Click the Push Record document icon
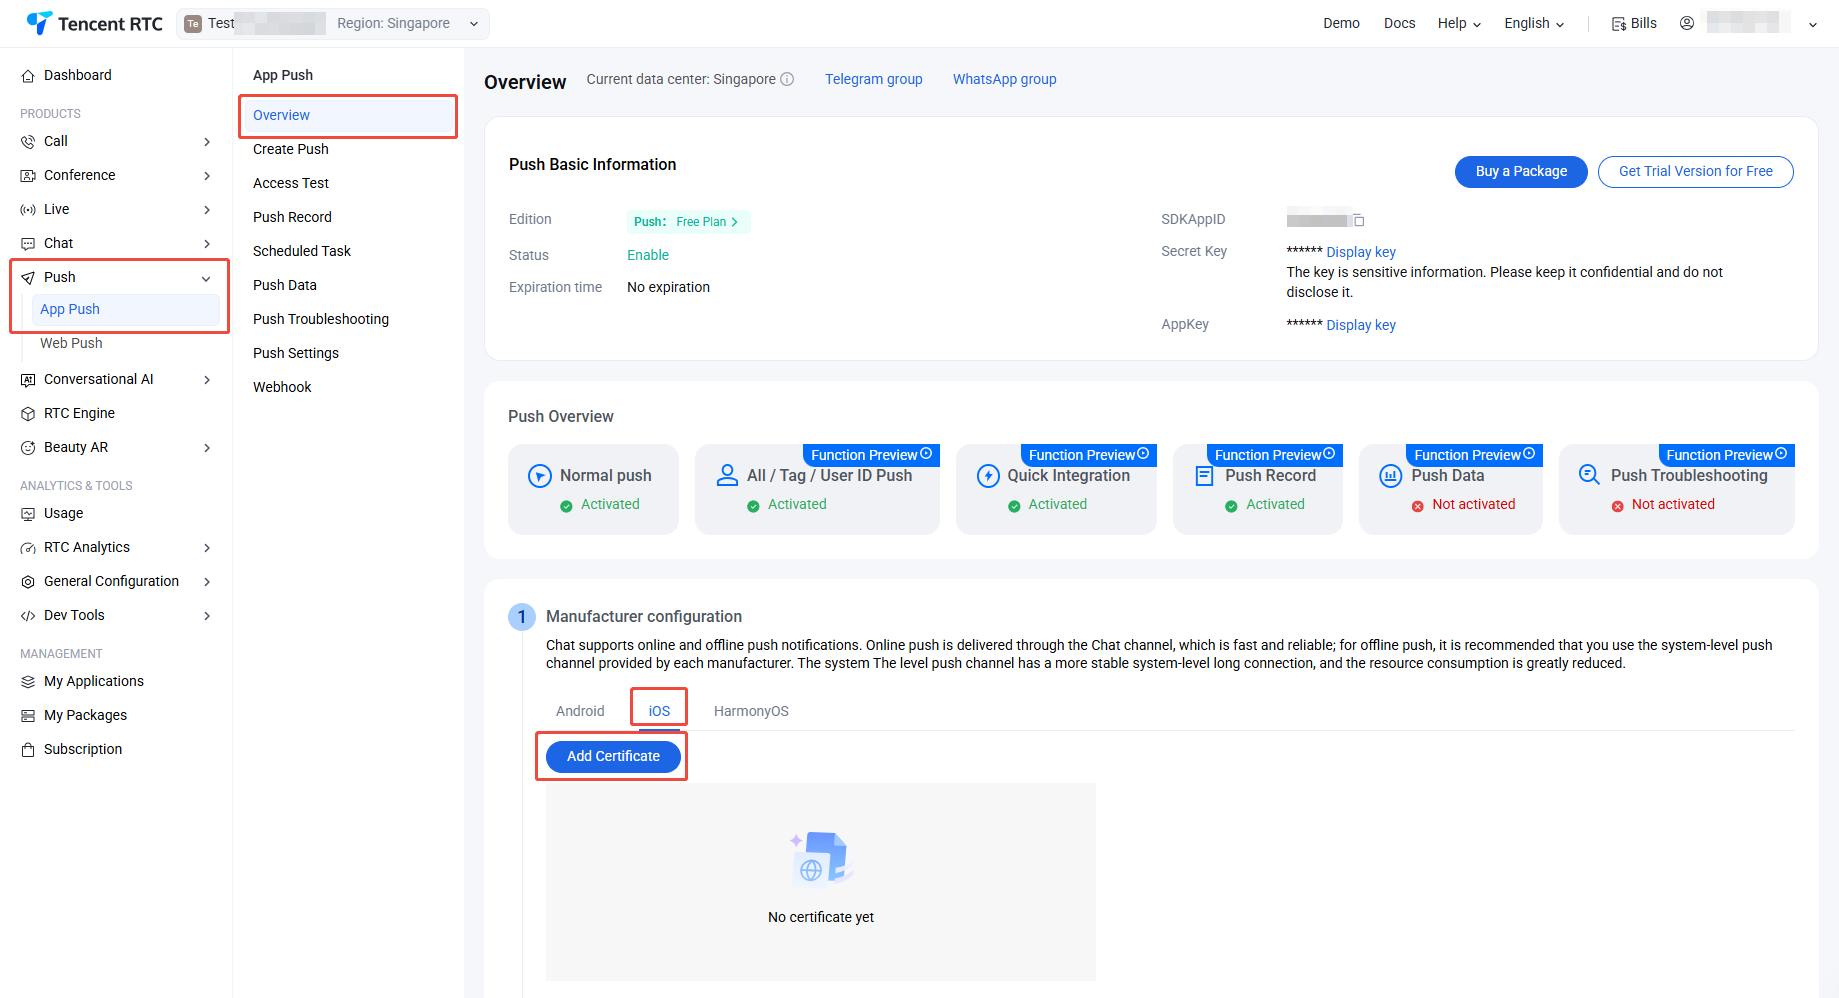This screenshot has height=998, width=1839. [1205, 476]
